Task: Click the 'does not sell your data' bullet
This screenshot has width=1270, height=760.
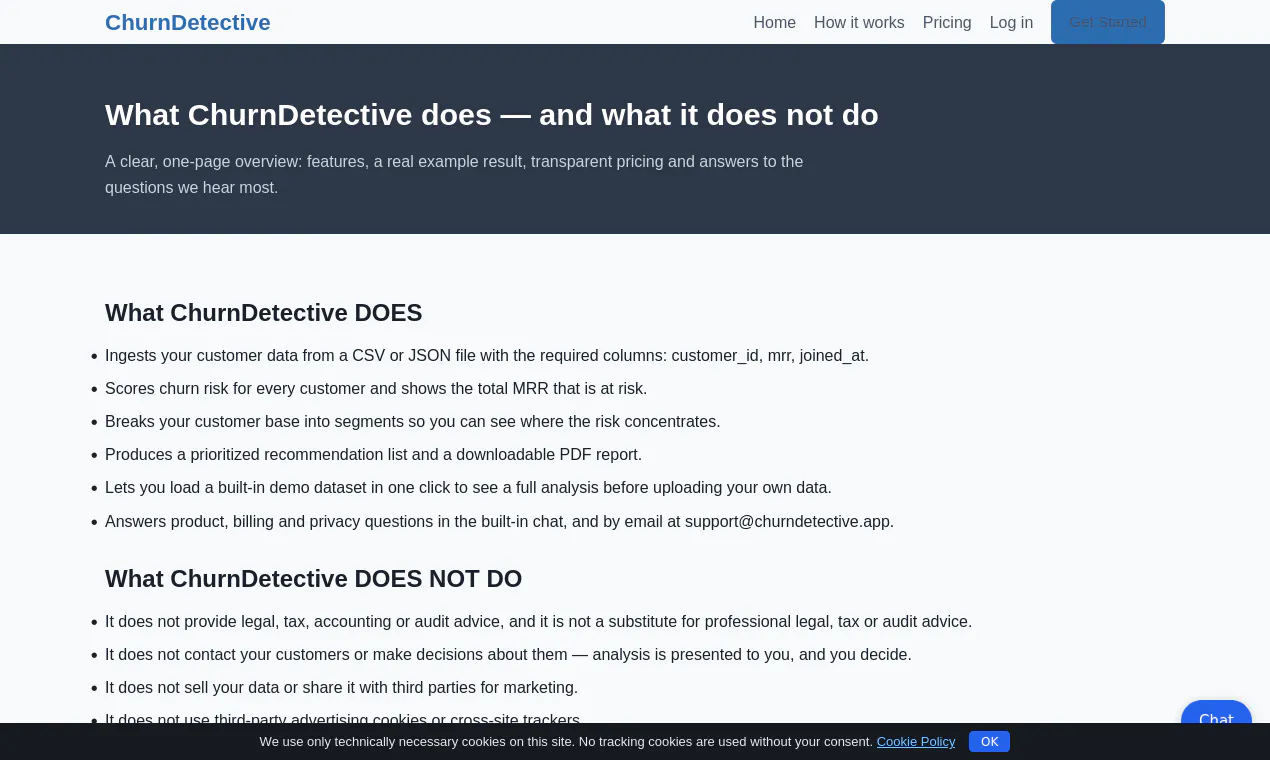Action: click(342, 687)
